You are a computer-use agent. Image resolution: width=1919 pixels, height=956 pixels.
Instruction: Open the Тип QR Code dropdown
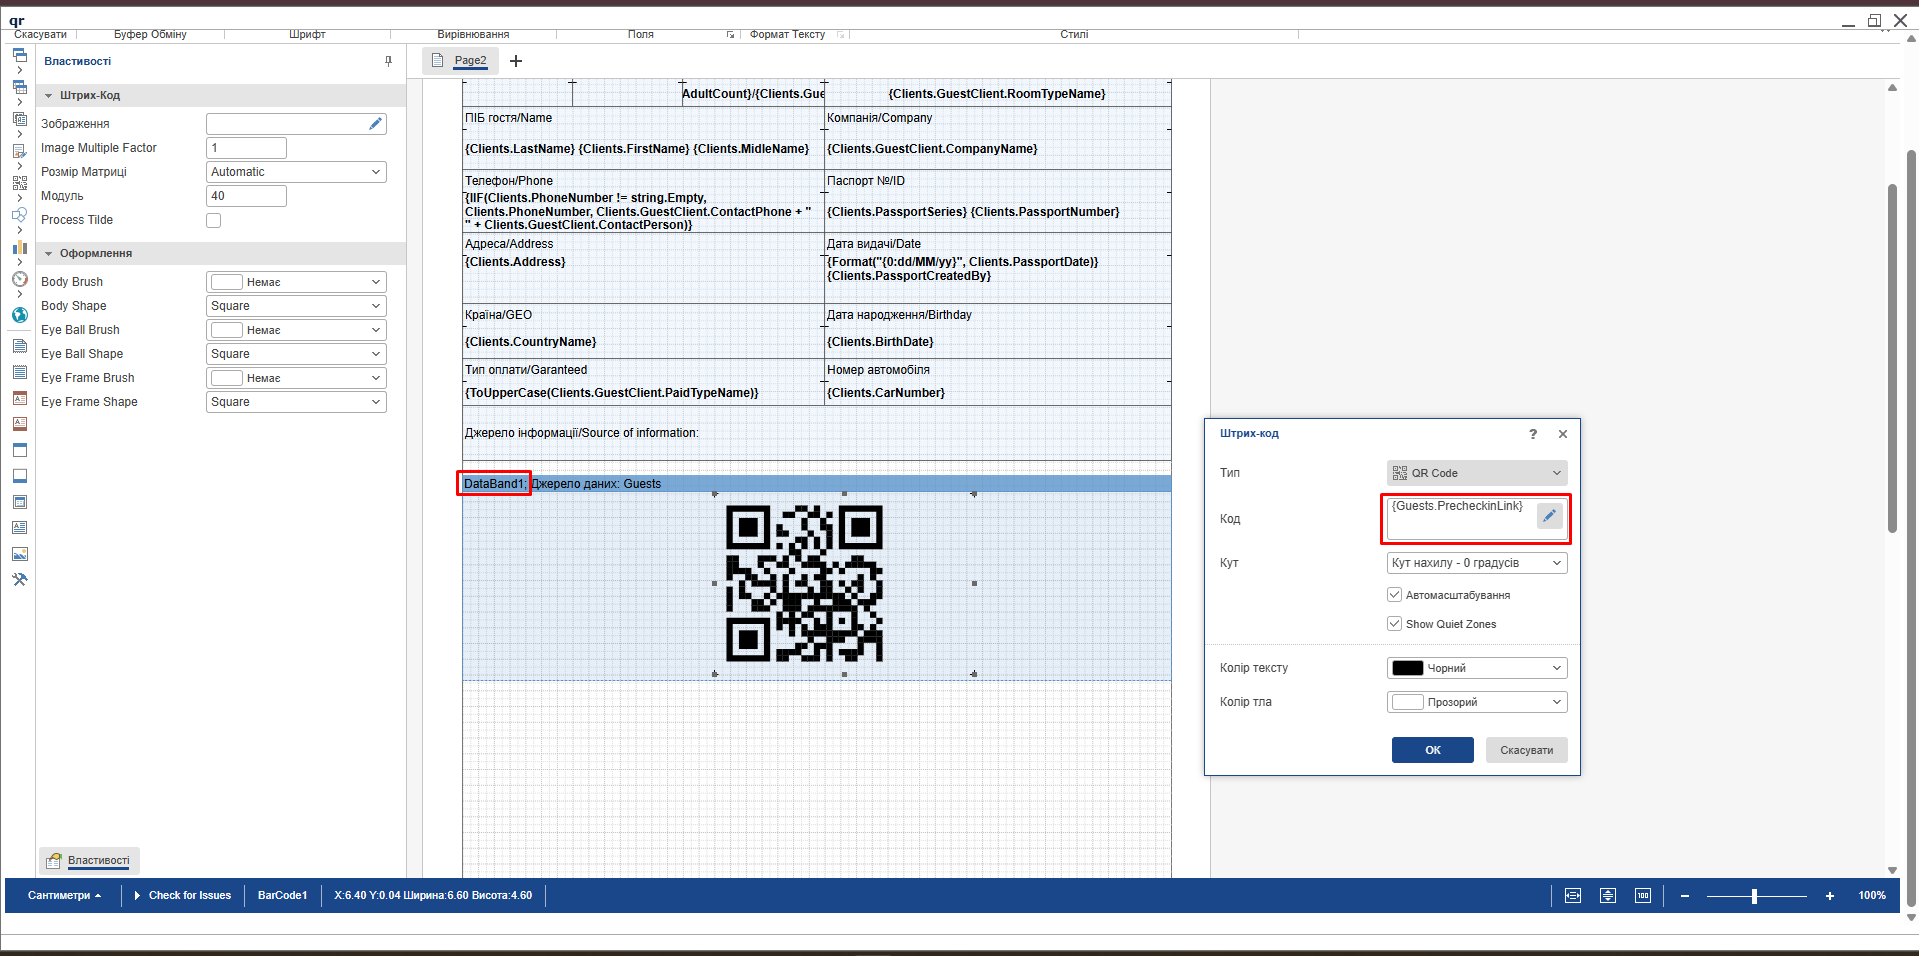click(1476, 473)
